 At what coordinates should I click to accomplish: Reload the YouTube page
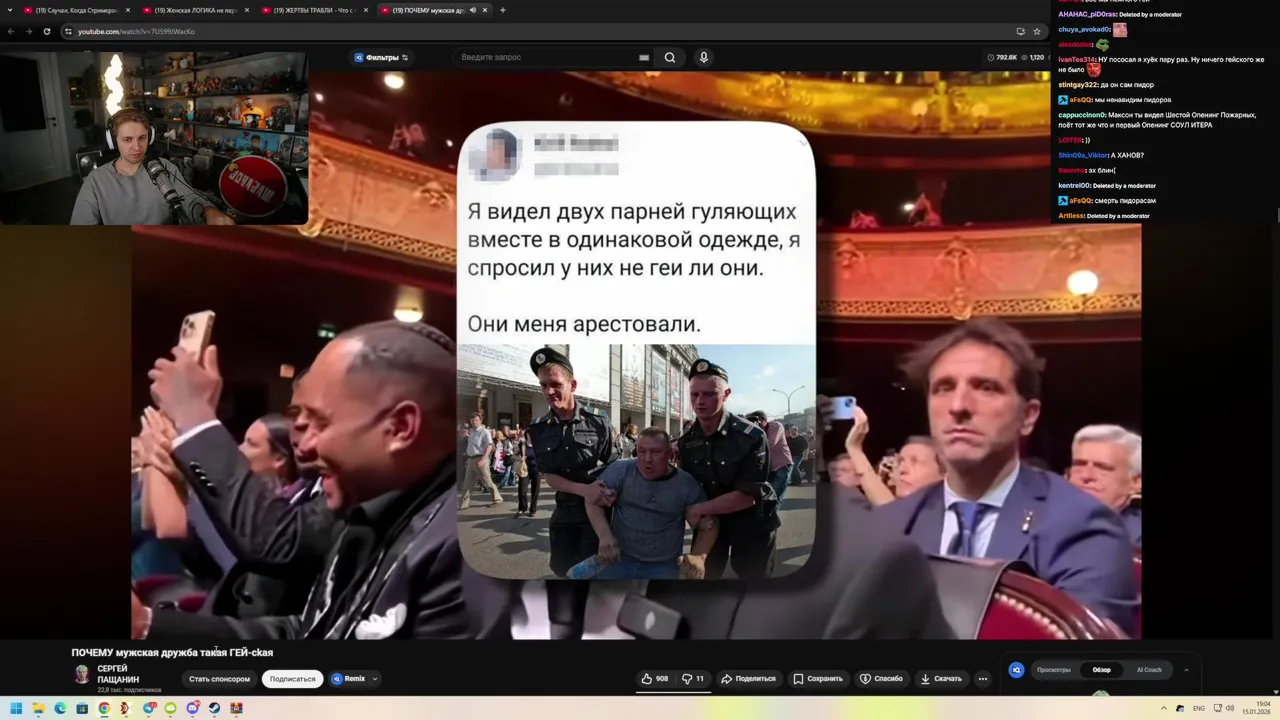click(x=46, y=31)
